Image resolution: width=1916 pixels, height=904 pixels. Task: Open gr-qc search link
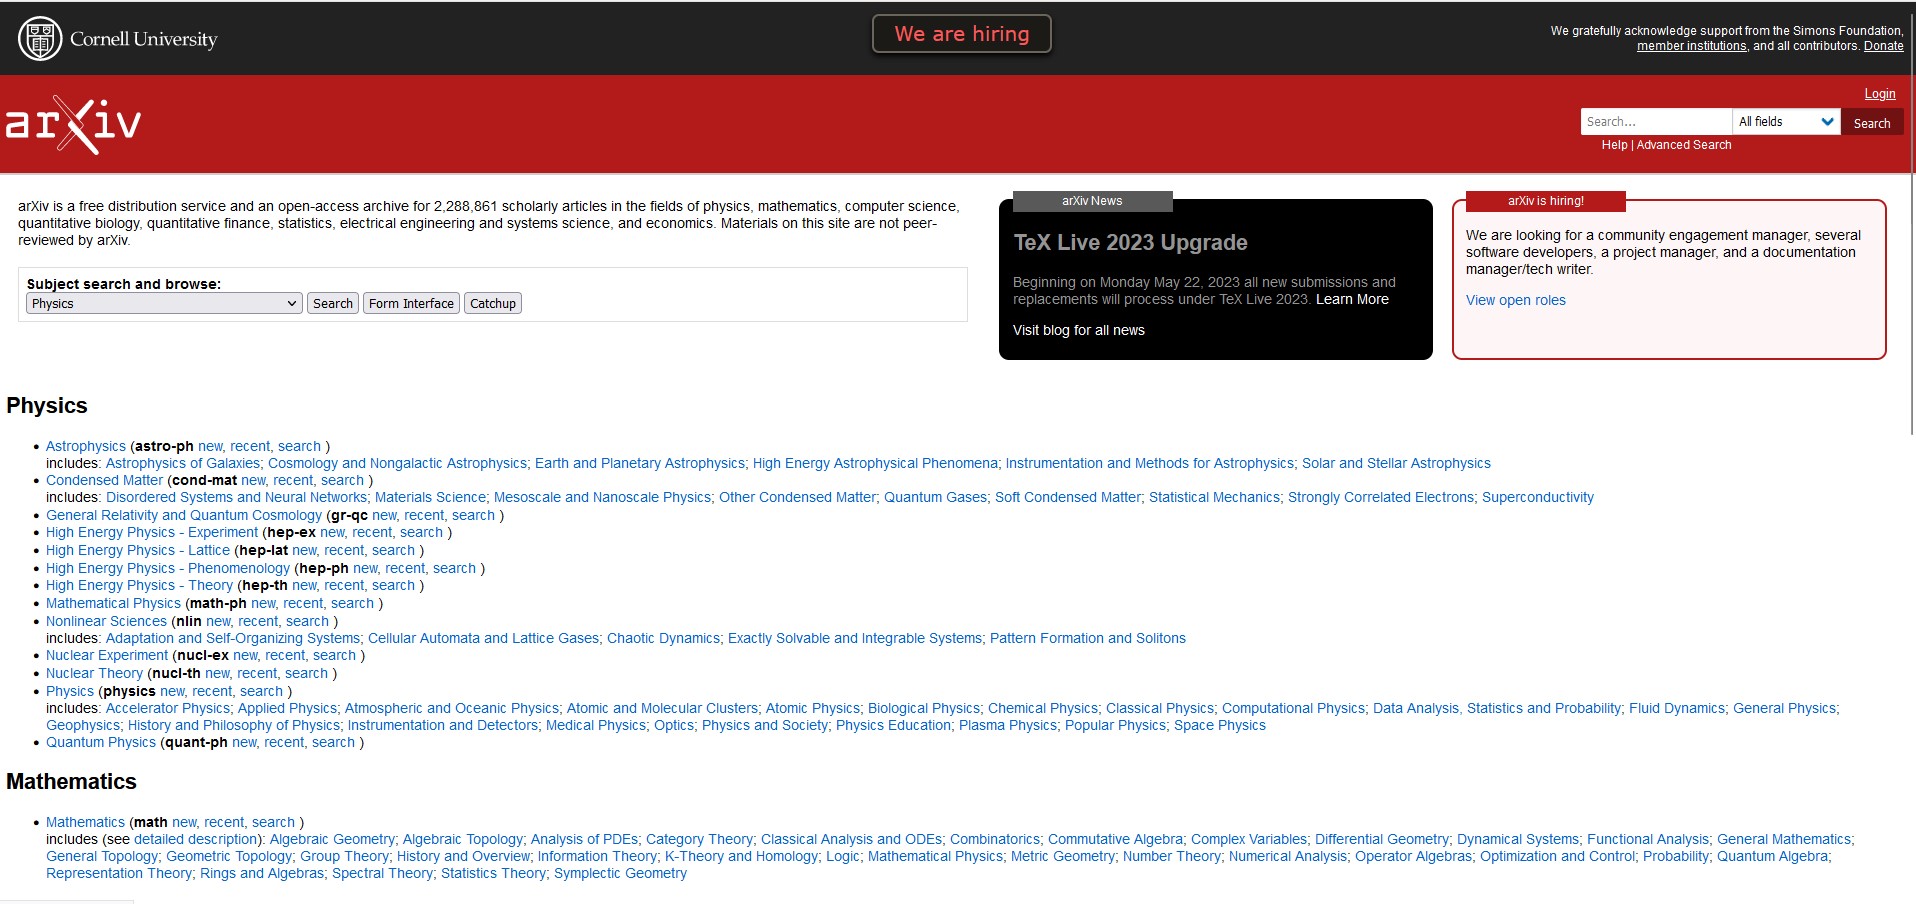pyautogui.click(x=473, y=516)
